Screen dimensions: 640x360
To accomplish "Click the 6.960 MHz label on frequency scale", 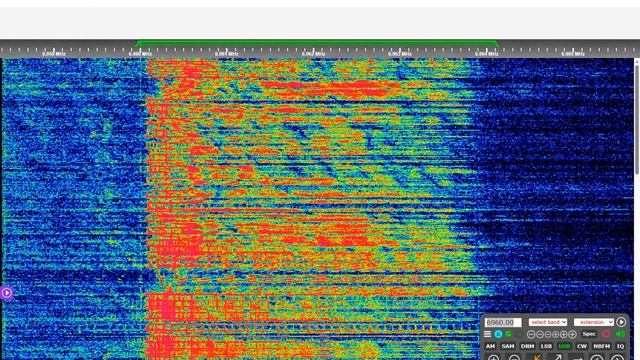I will (x=140, y=54).
